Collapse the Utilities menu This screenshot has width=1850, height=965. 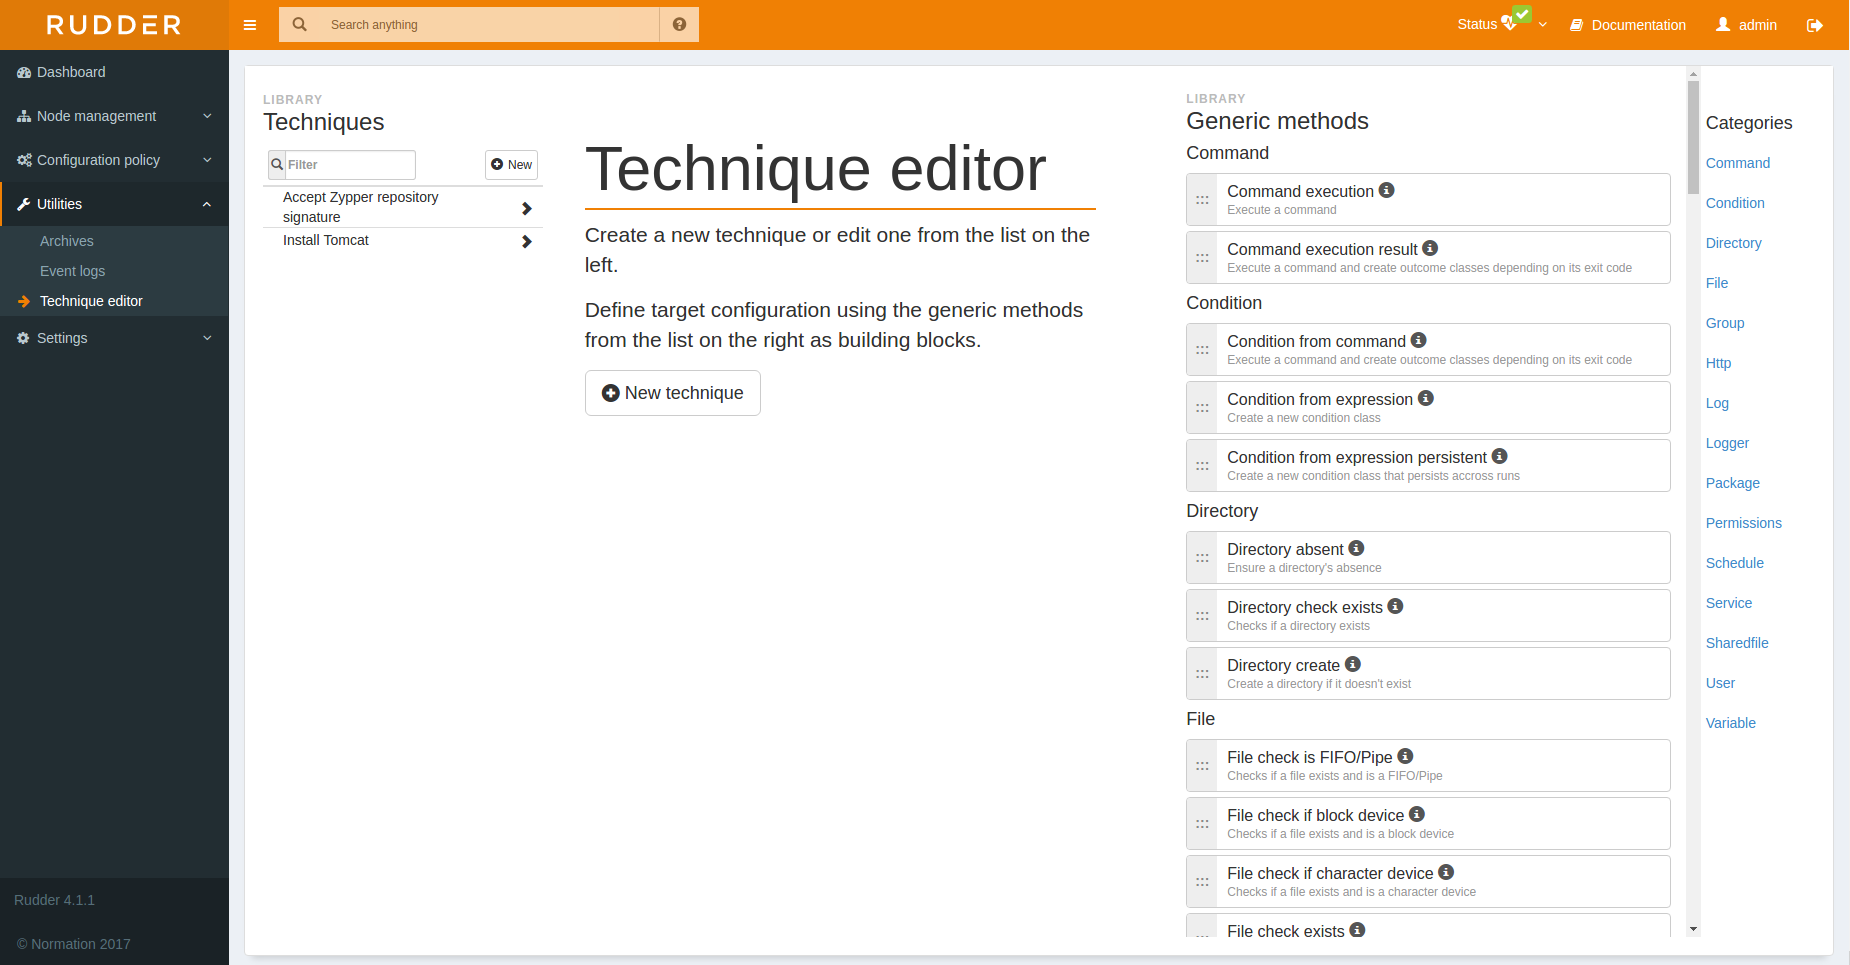coord(114,204)
